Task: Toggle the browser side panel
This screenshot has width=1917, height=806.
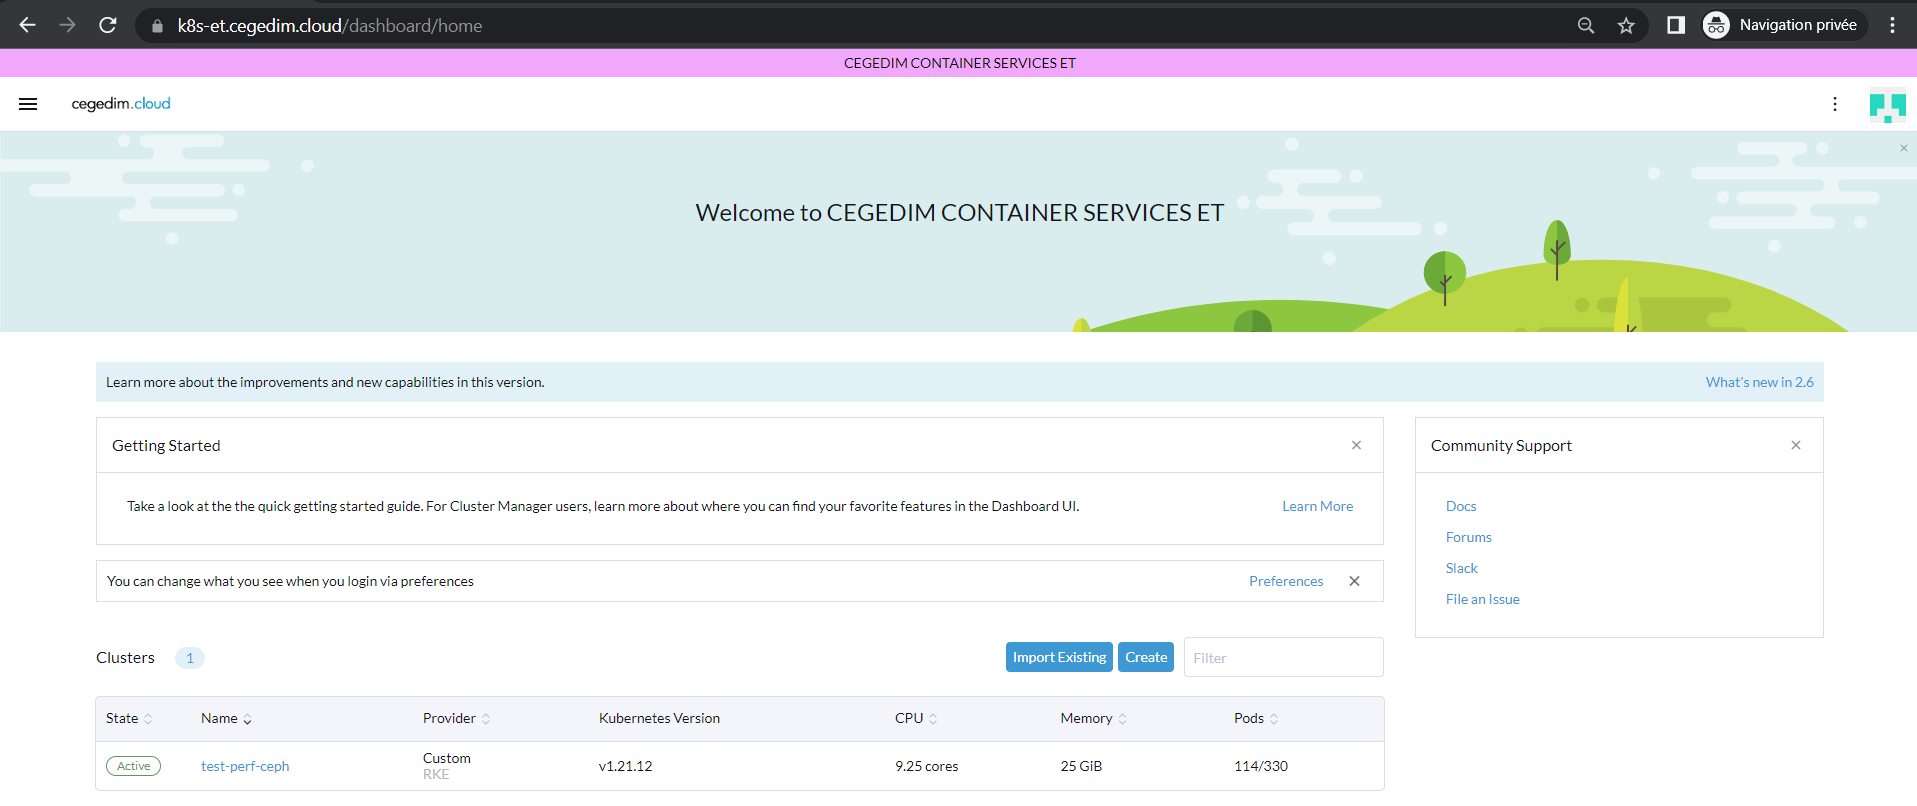Action: coord(1676,25)
